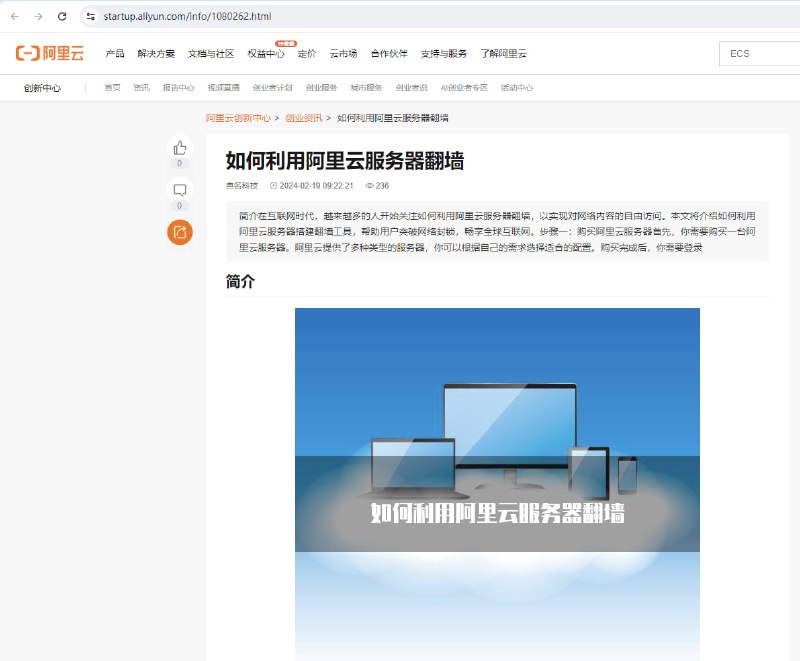Image resolution: width=800 pixels, height=661 pixels.
Task: Open the 了解阿里云 menu
Action: point(503,54)
